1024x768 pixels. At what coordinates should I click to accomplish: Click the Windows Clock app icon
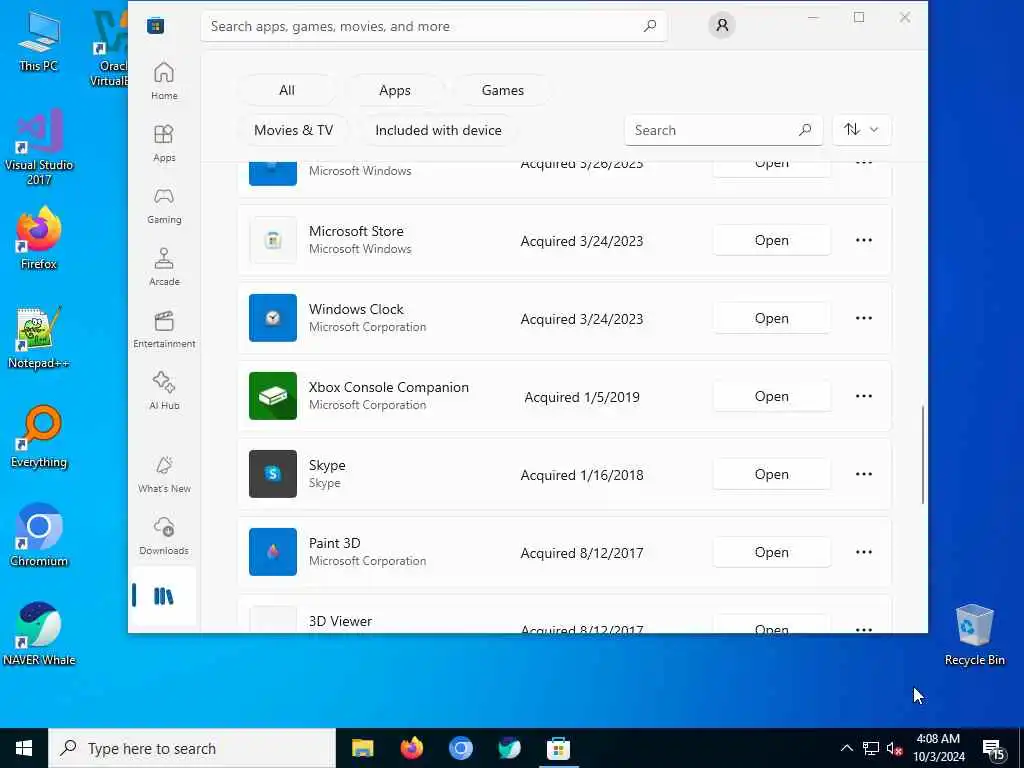pyautogui.click(x=273, y=318)
